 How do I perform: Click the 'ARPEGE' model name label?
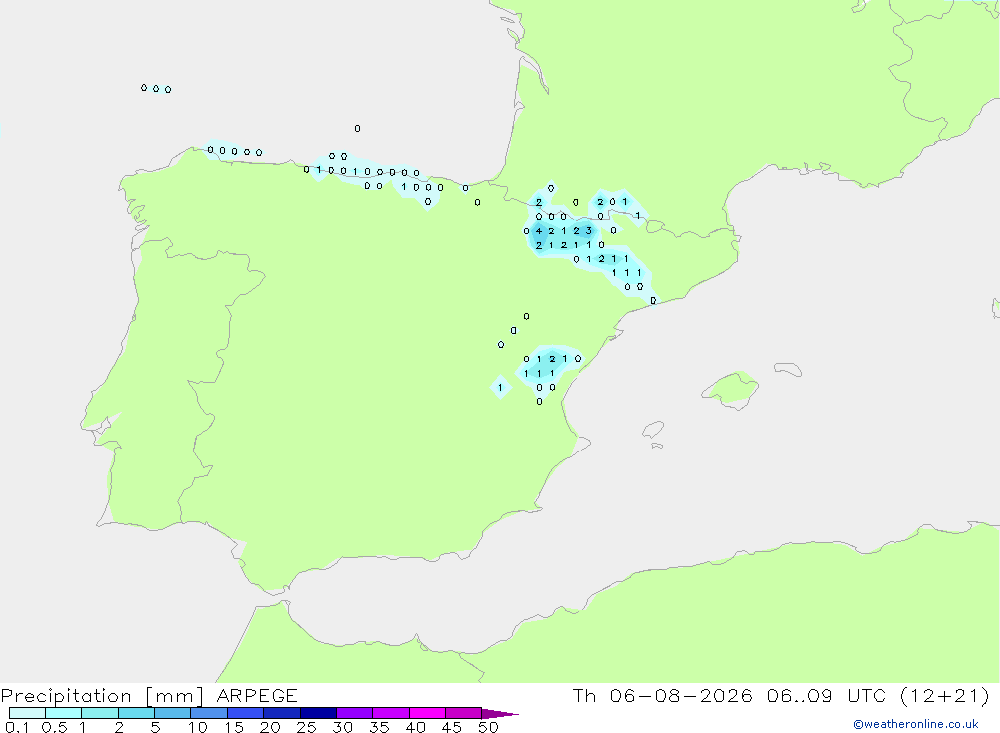coord(257,695)
